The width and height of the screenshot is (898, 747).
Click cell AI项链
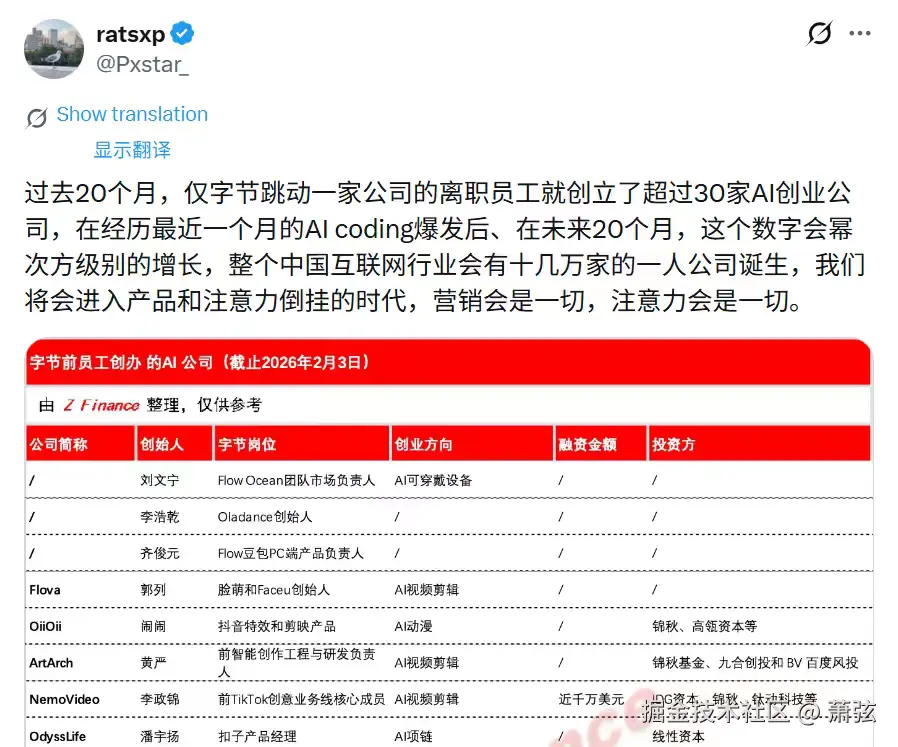(x=413, y=736)
